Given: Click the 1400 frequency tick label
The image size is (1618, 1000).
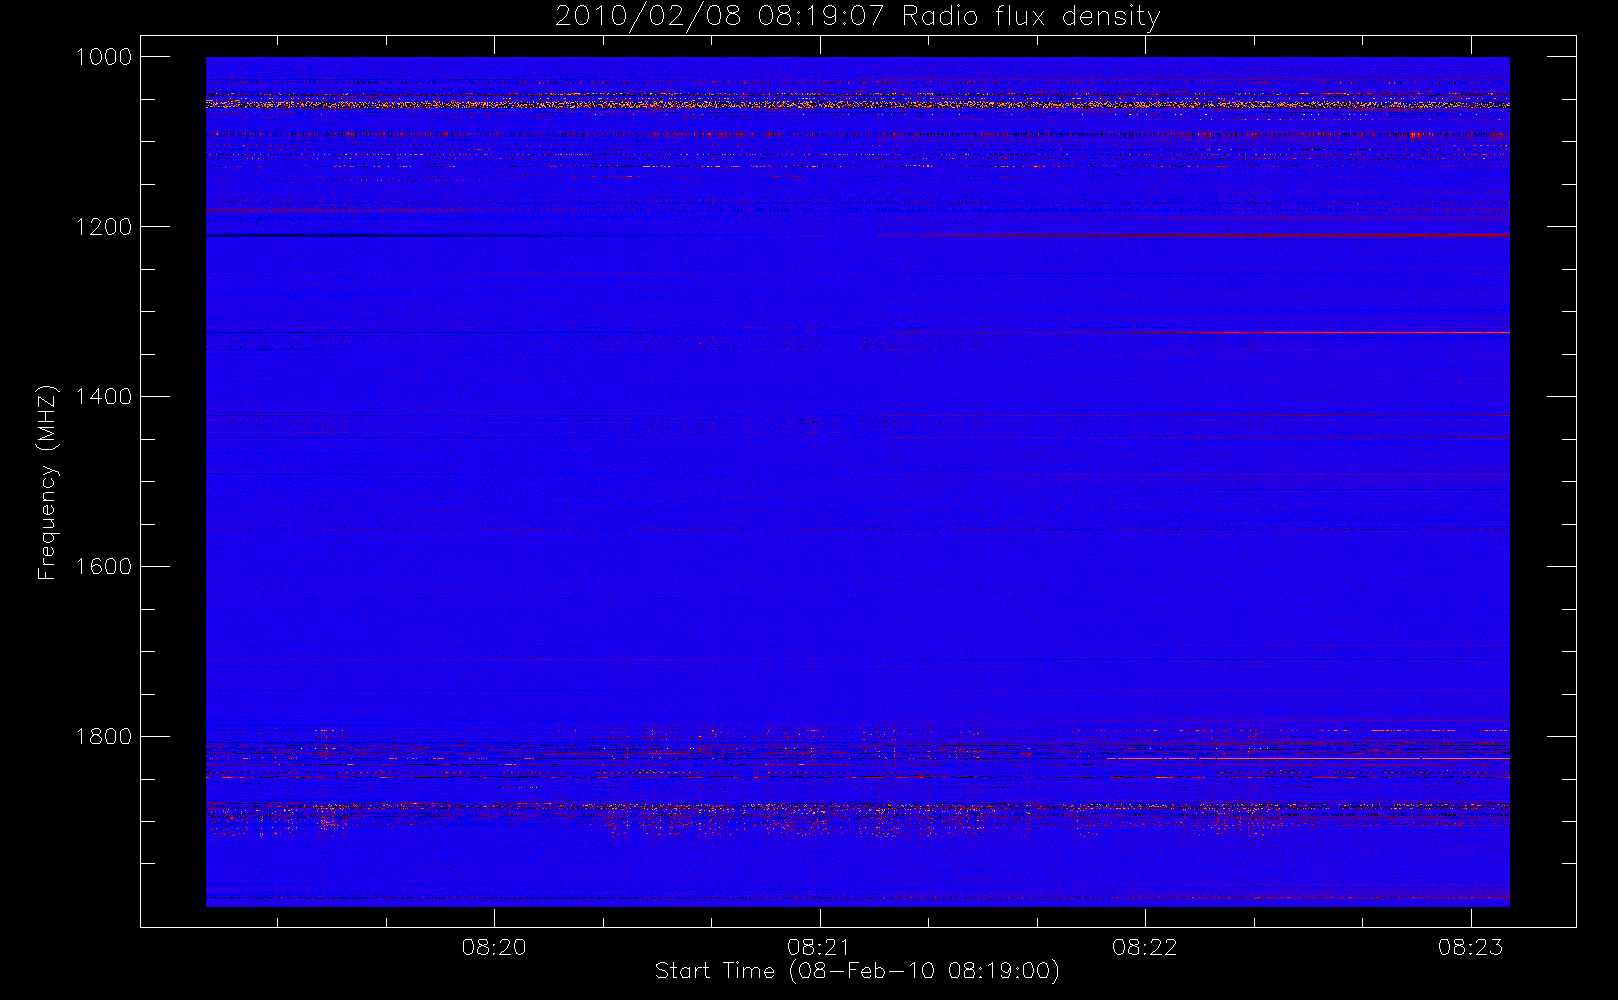Looking at the screenshot, I should (104, 397).
